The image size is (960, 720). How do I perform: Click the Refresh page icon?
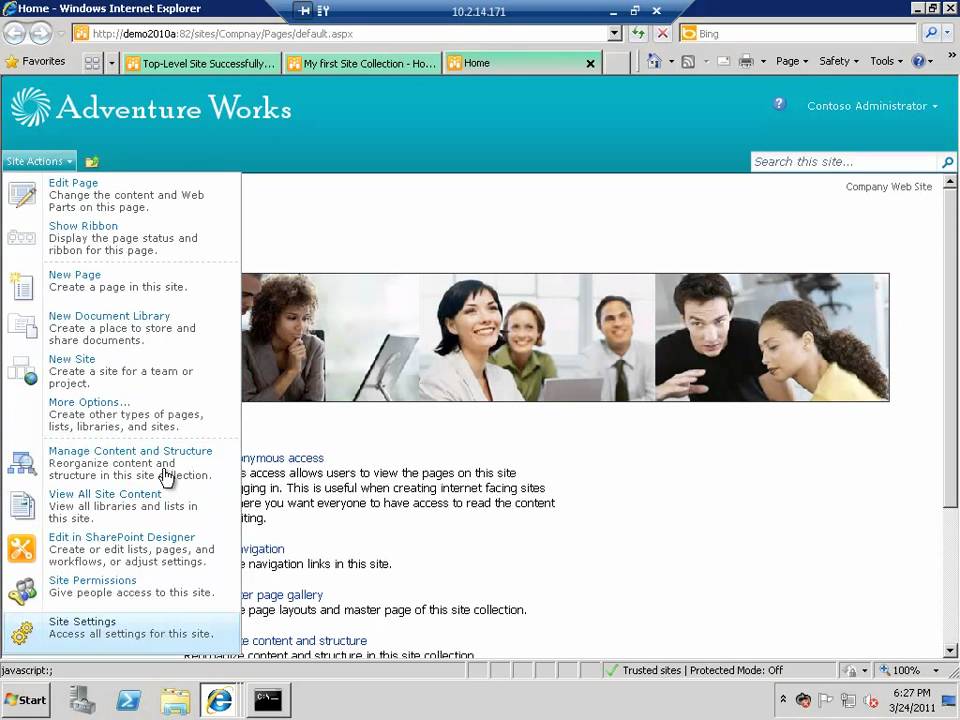[639, 33]
